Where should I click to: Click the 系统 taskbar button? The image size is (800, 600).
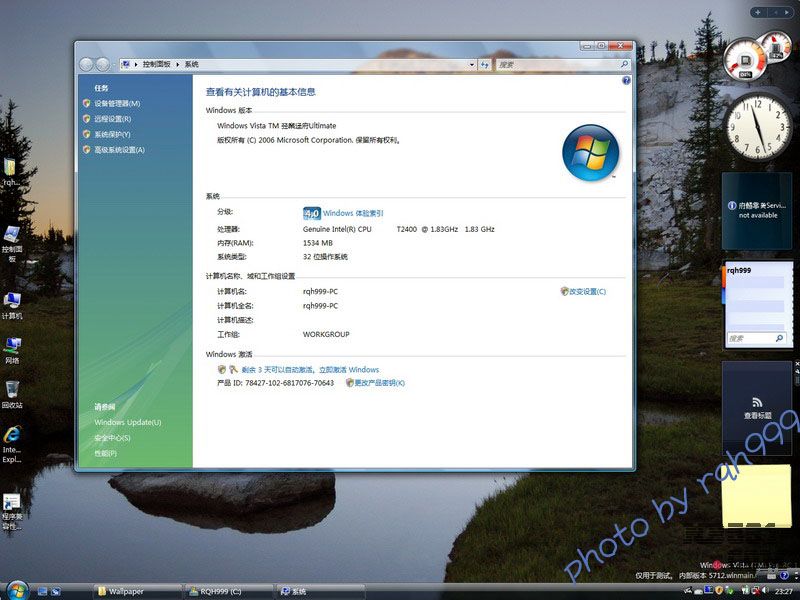319,591
